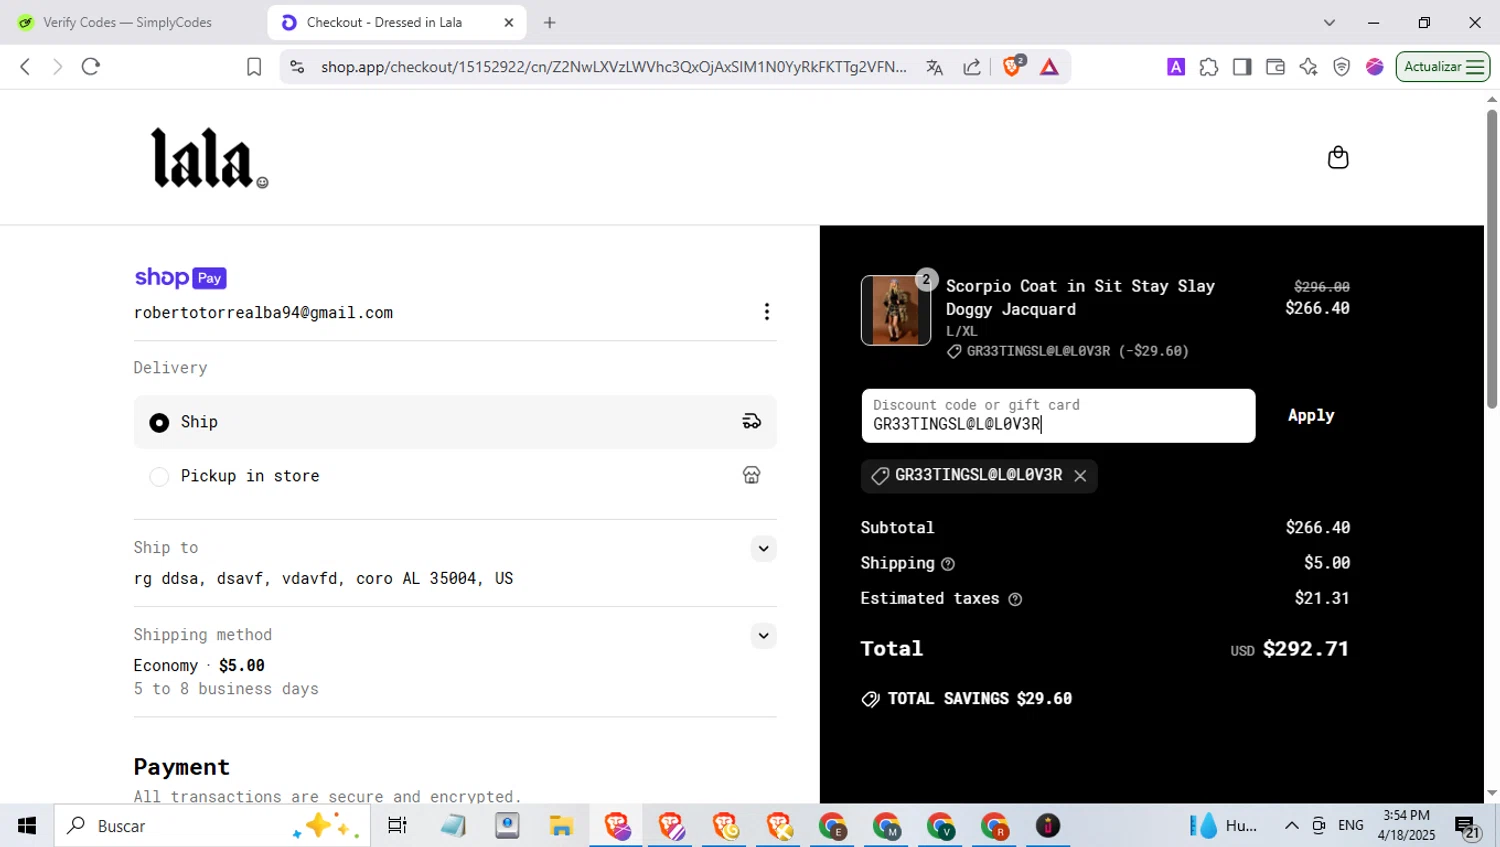Click the delivery truck icon in Ship row
This screenshot has height=847, width=1500.
752,422
